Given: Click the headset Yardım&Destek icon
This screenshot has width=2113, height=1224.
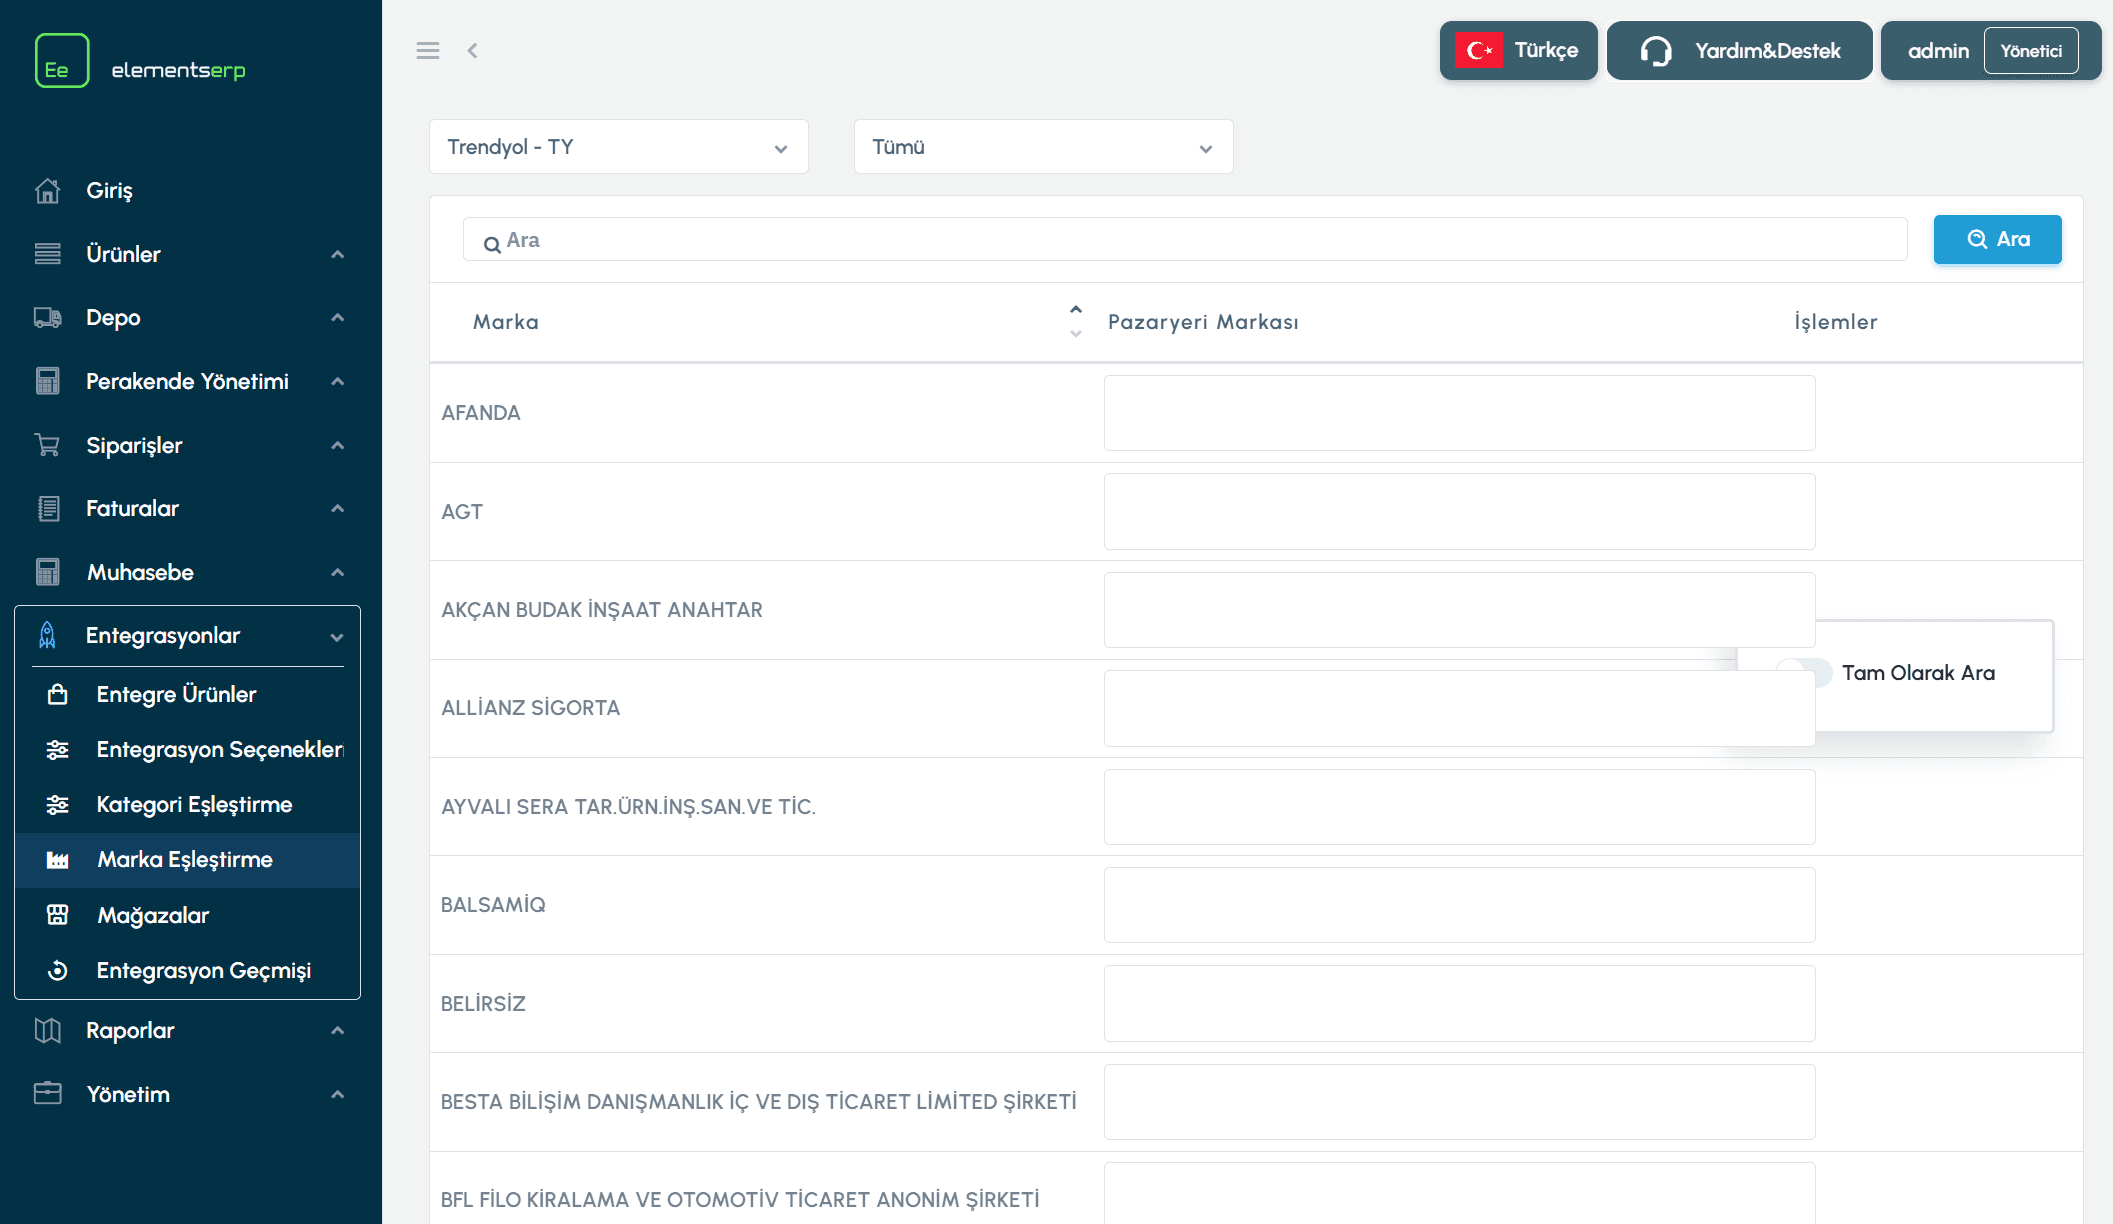Looking at the screenshot, I should pyautogui.click(x=1655, y=51).
